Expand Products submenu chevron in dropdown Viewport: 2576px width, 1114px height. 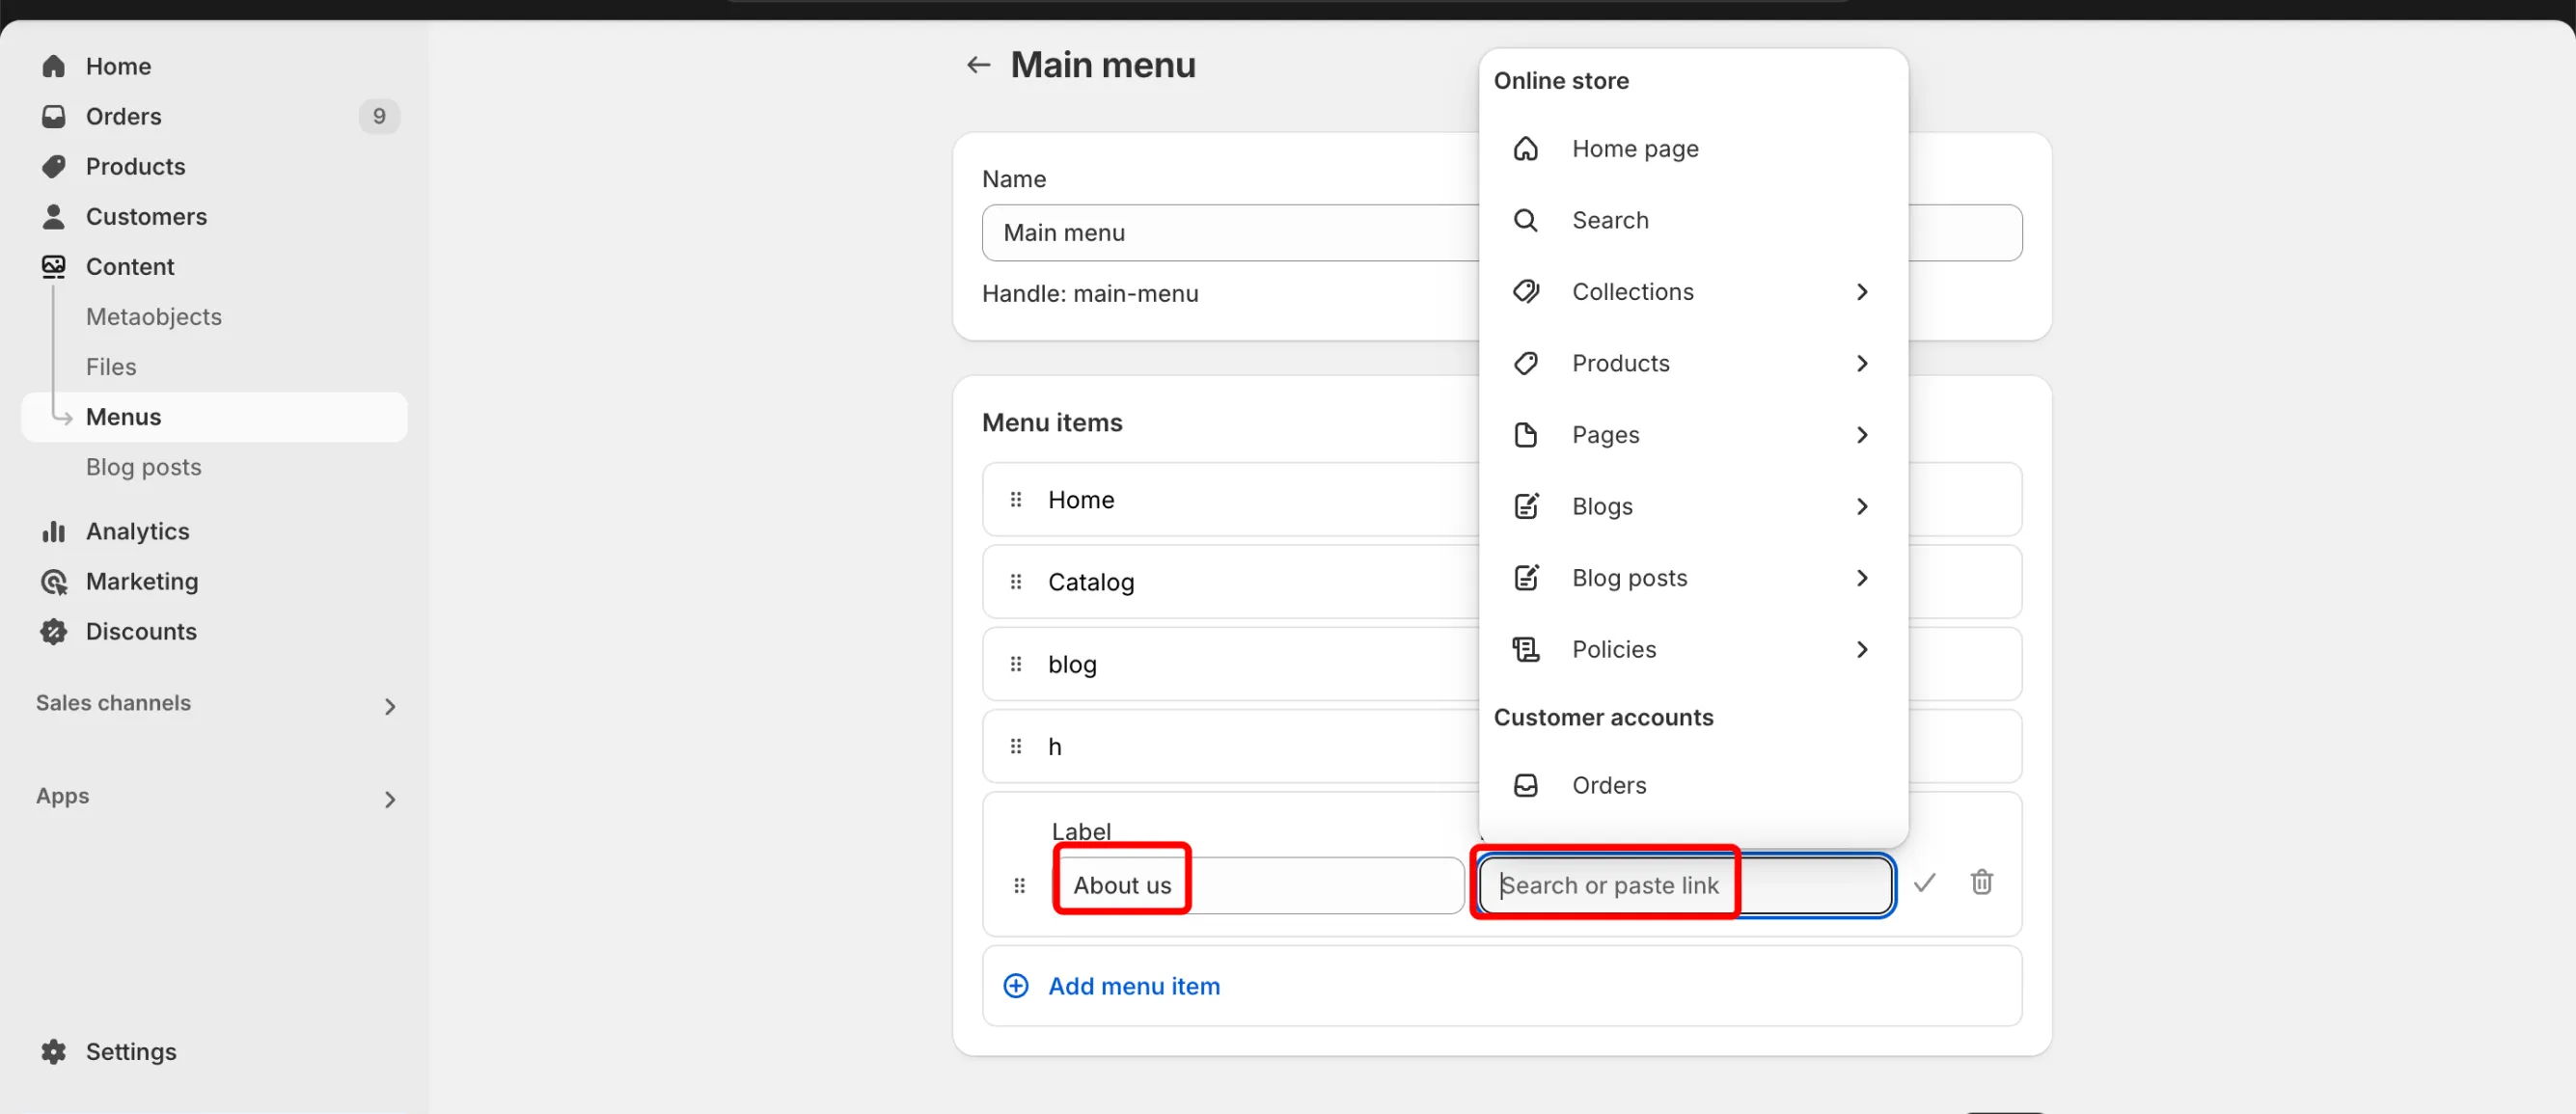coord(1861,363)
